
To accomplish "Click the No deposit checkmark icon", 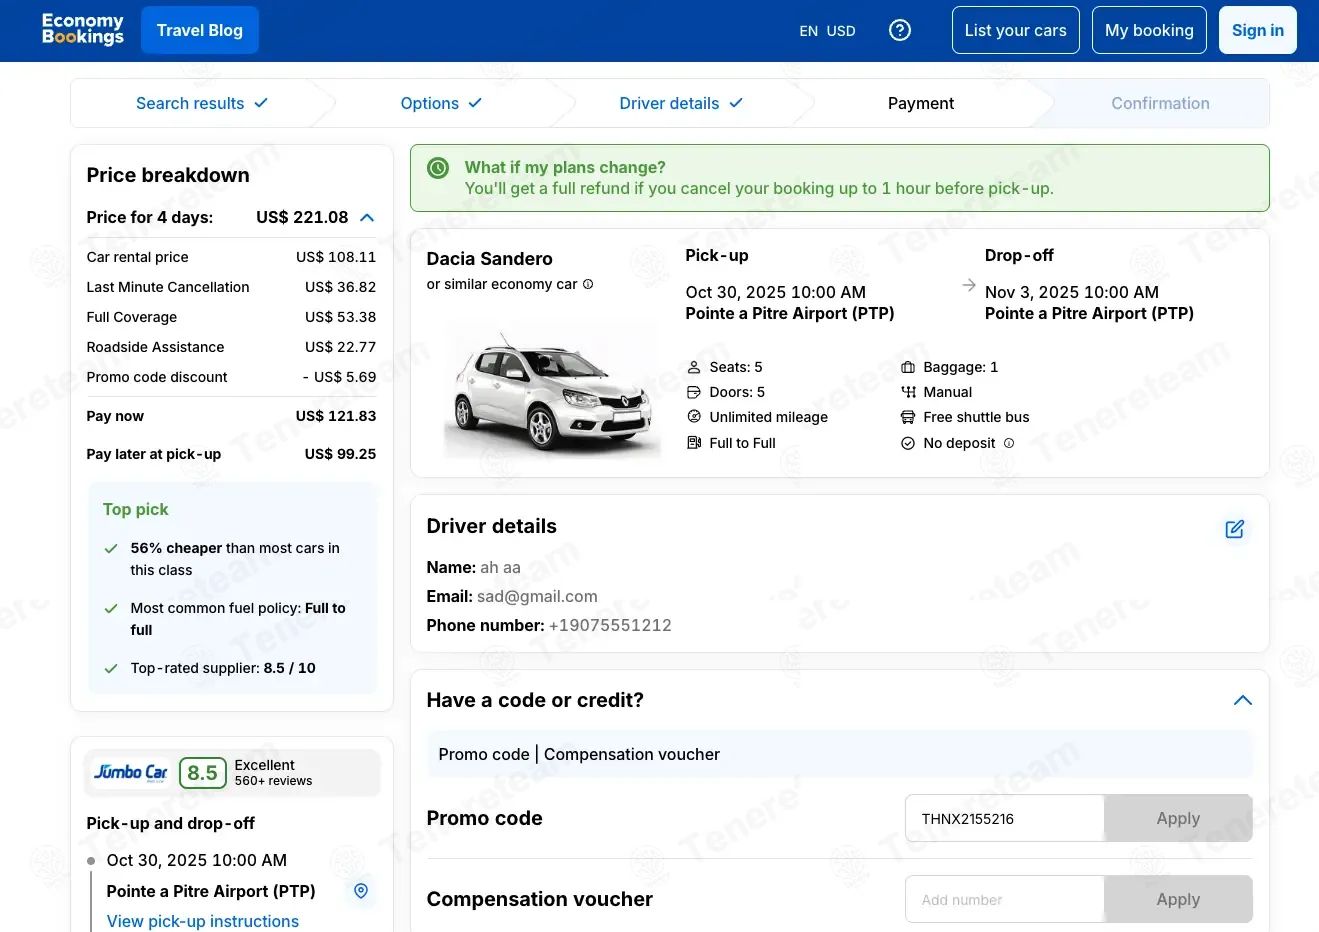I will click(908, 443).
